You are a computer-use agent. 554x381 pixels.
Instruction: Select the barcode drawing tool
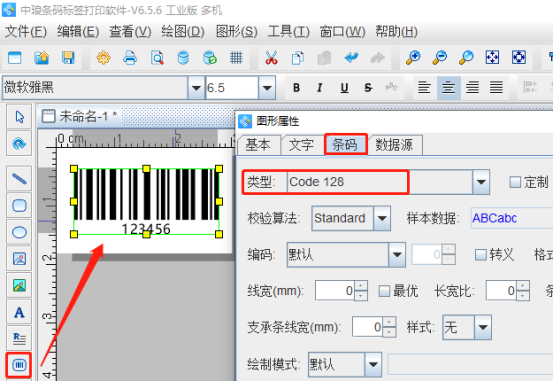click(x=19, y=365)
